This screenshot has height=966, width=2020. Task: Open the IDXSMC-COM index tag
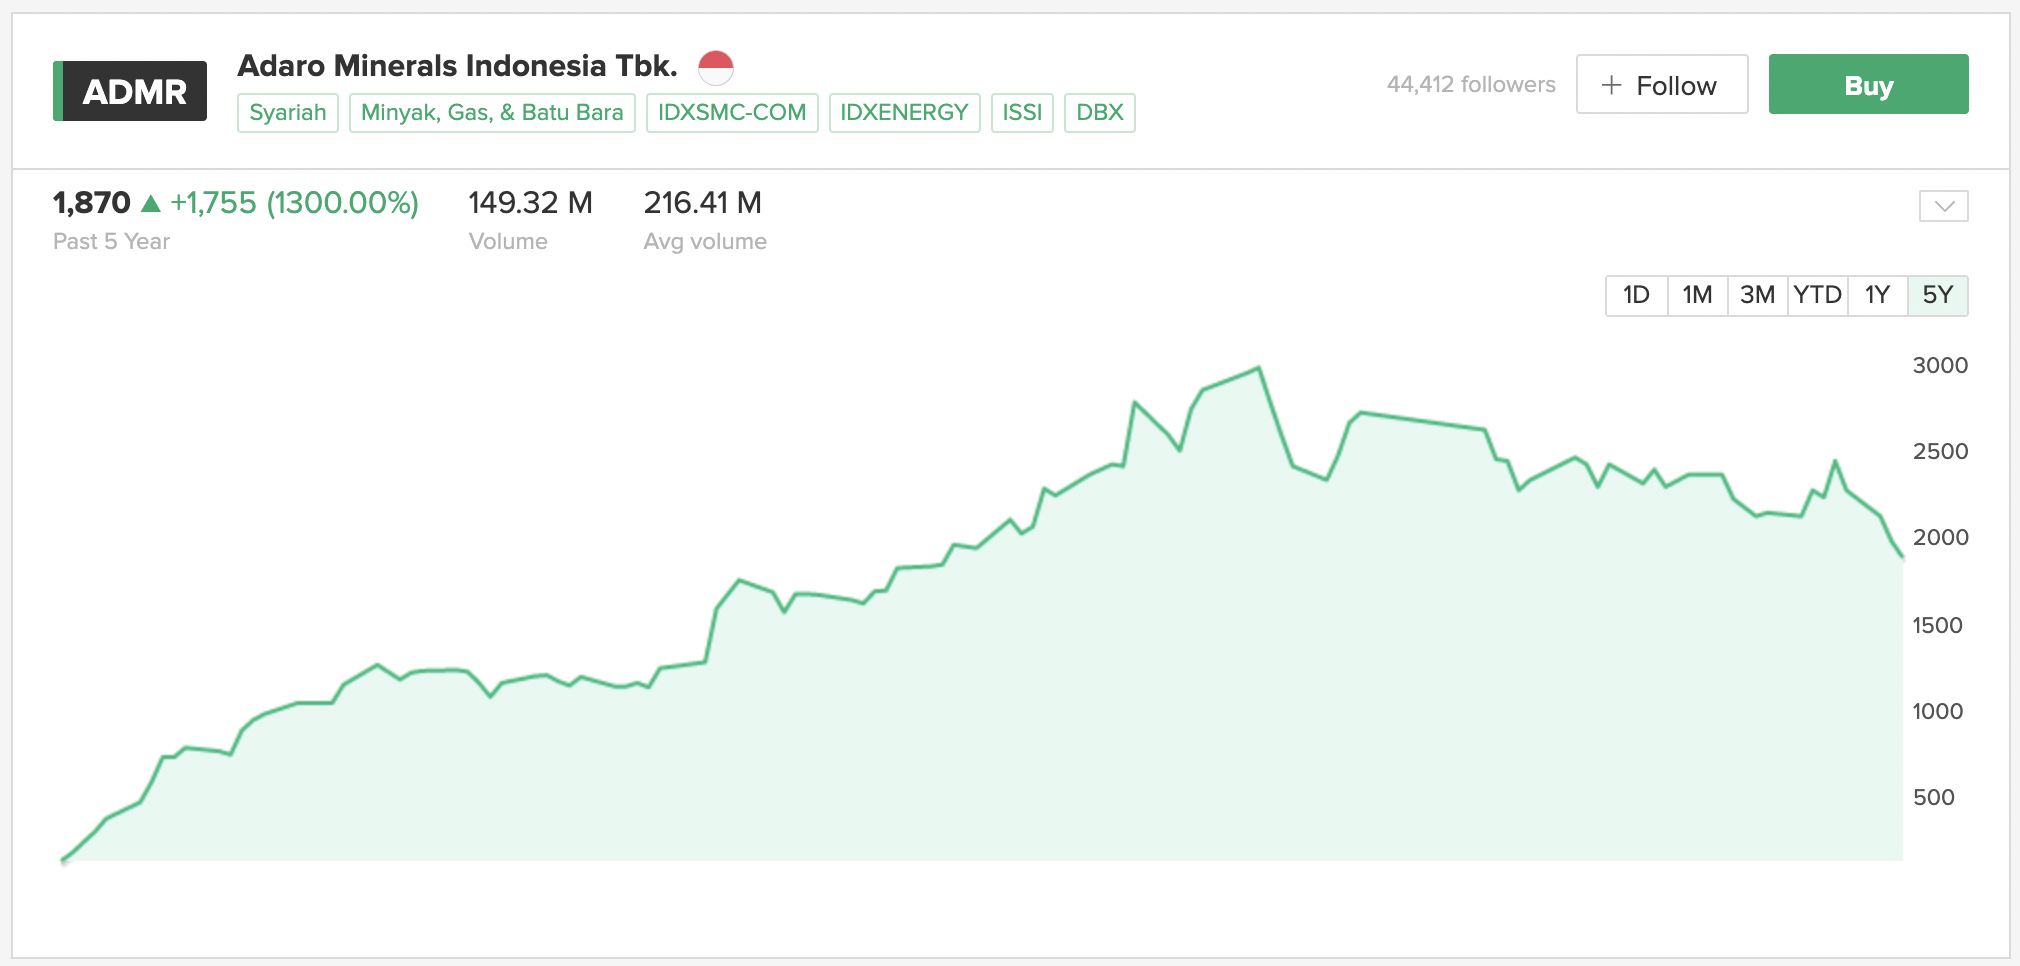tap(732, 113)
